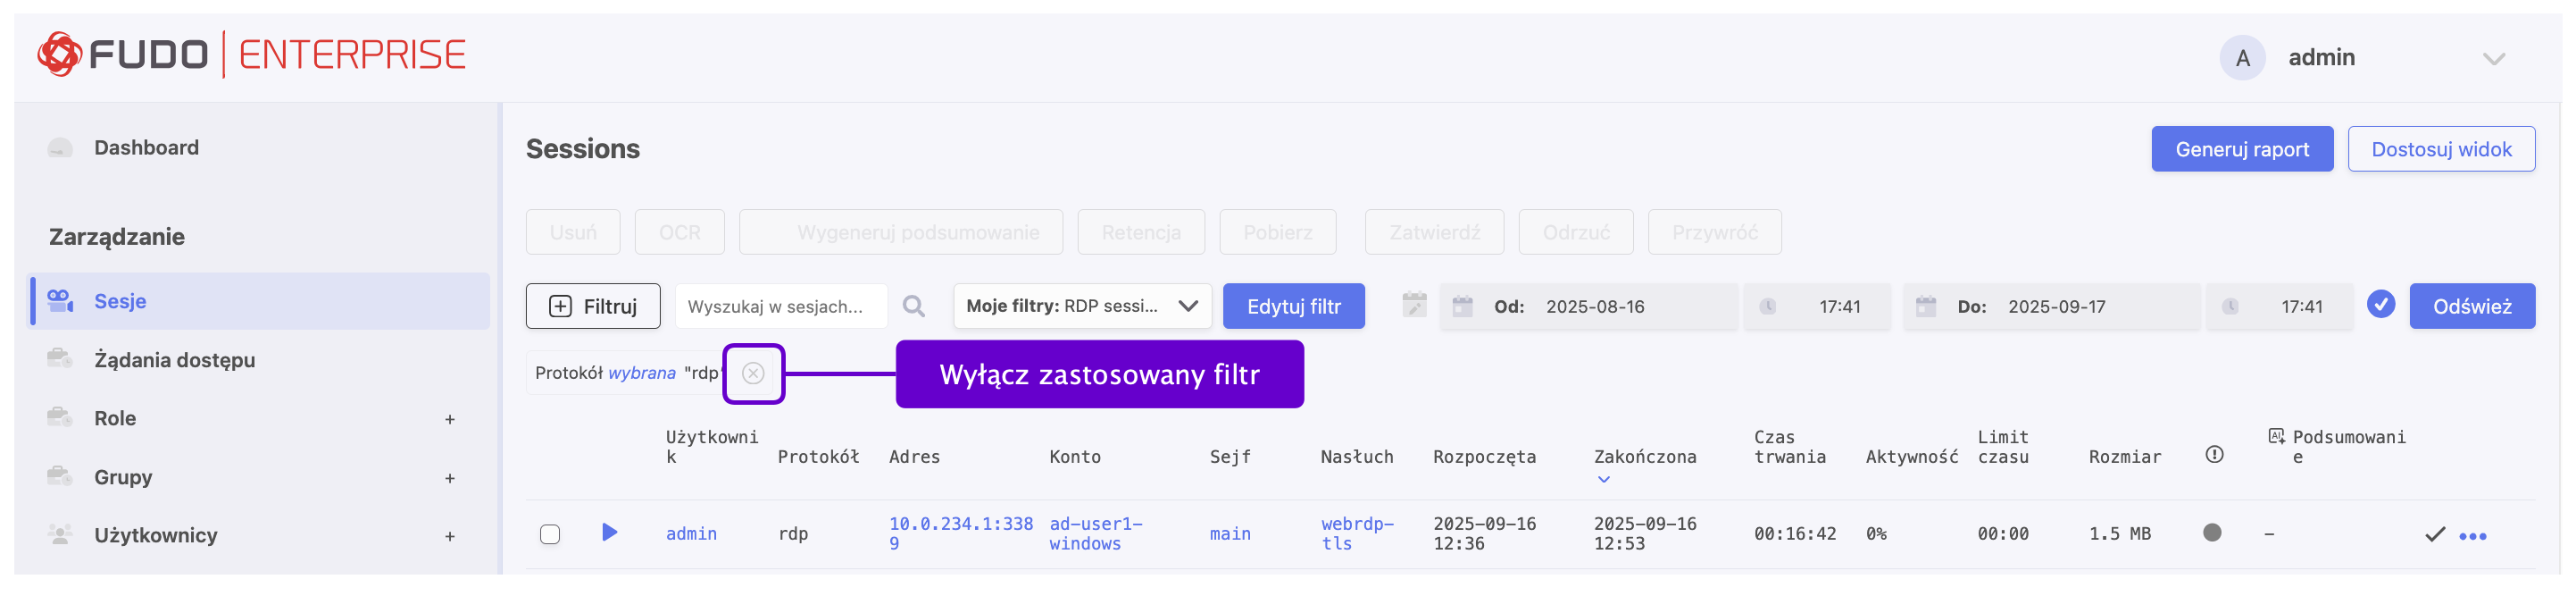Focus the Wyszukaj w sesjach search field

click(x=780, y=306)
